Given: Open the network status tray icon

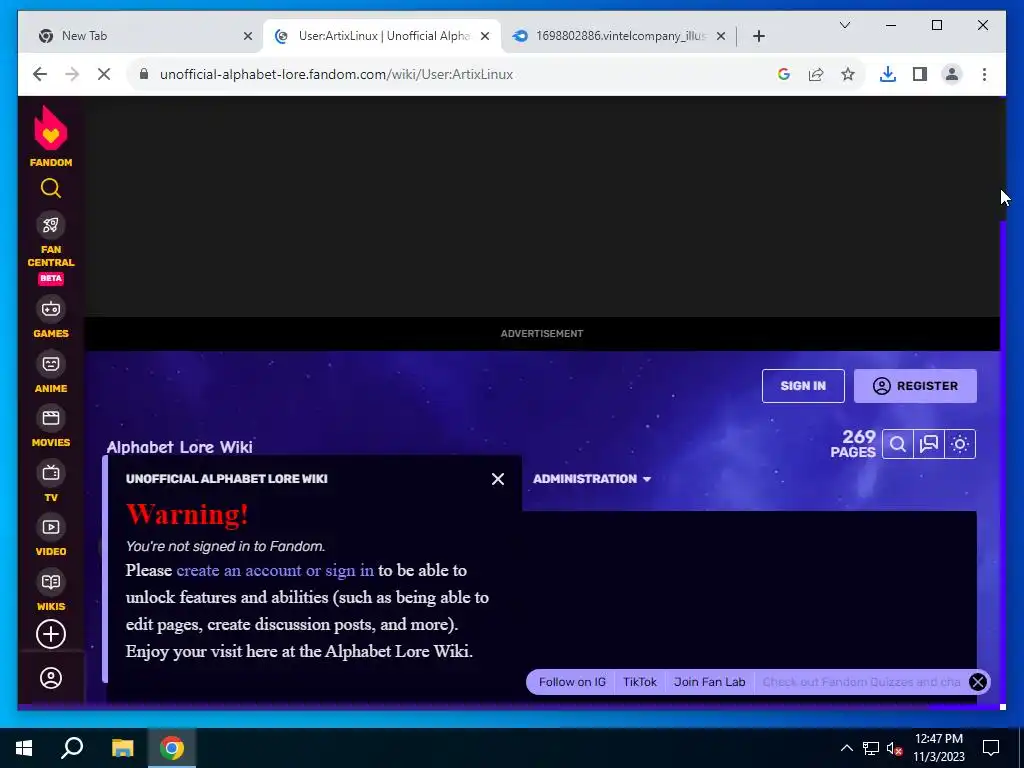Looking at the screenshot, I should [871, 748].
